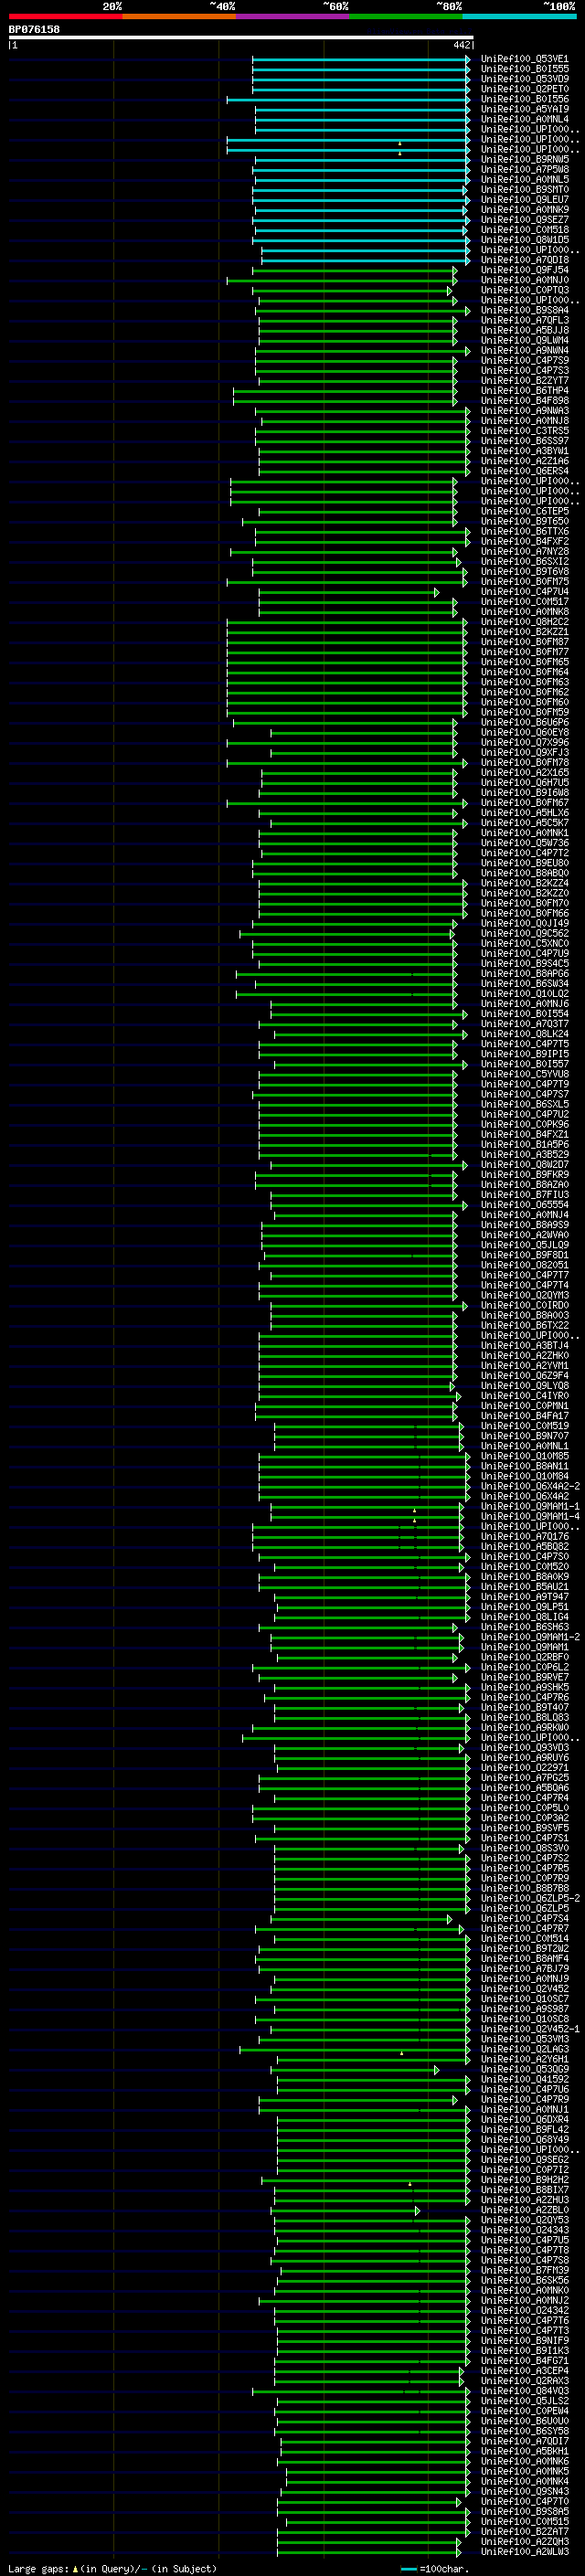Screen dimensions: 585x2576
Task: Click the red 20% identity legend bar
Action: [65, 16]
